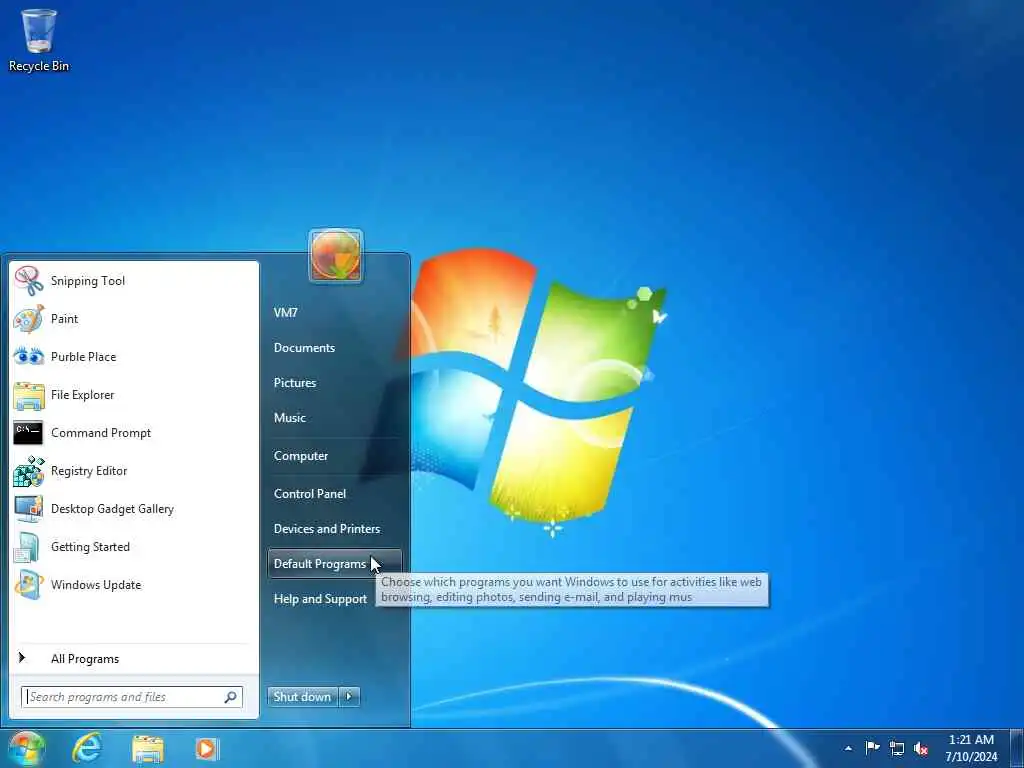
Task: Click the taskbar clock showing 1:21 AM
Action: tap(971, 740)
